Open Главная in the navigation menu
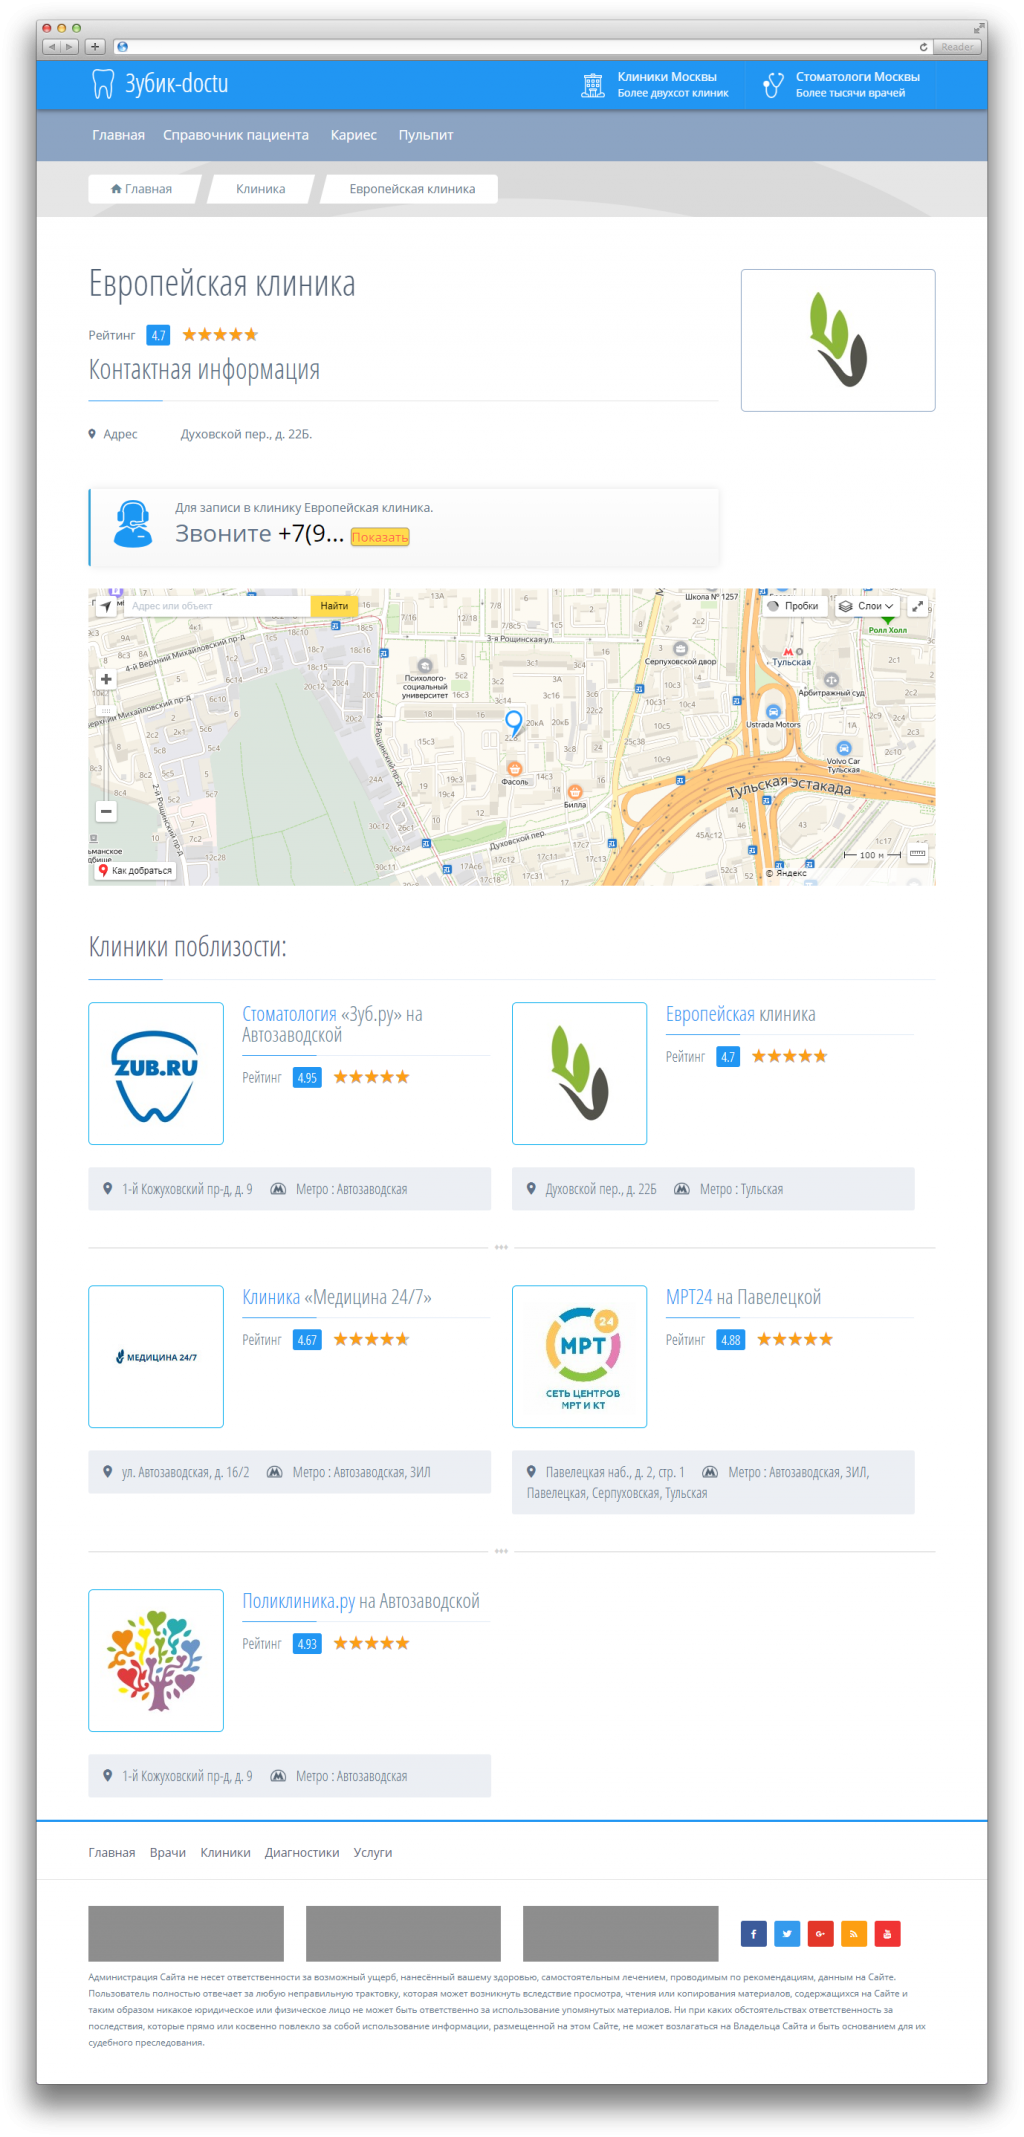Image resolution: width=1024 pixels, height=2137 pixels. [x=118, y=135]
